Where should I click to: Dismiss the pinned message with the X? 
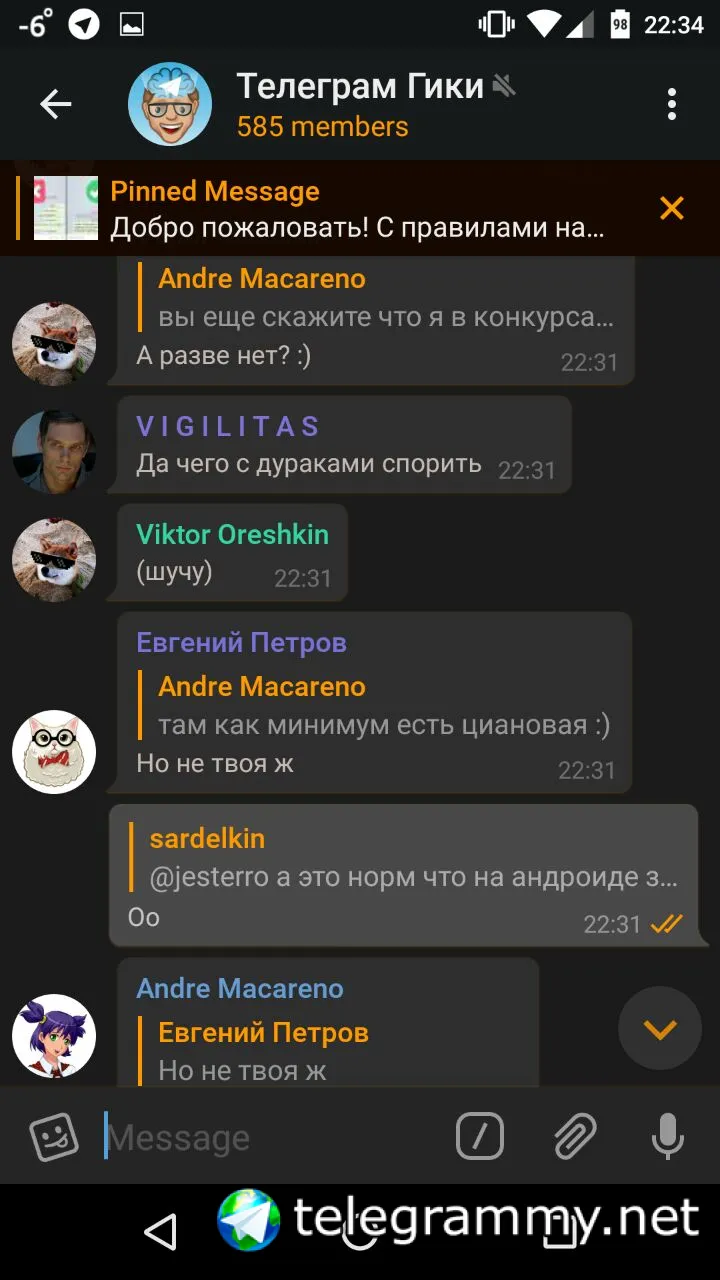[x=671, y=208]
